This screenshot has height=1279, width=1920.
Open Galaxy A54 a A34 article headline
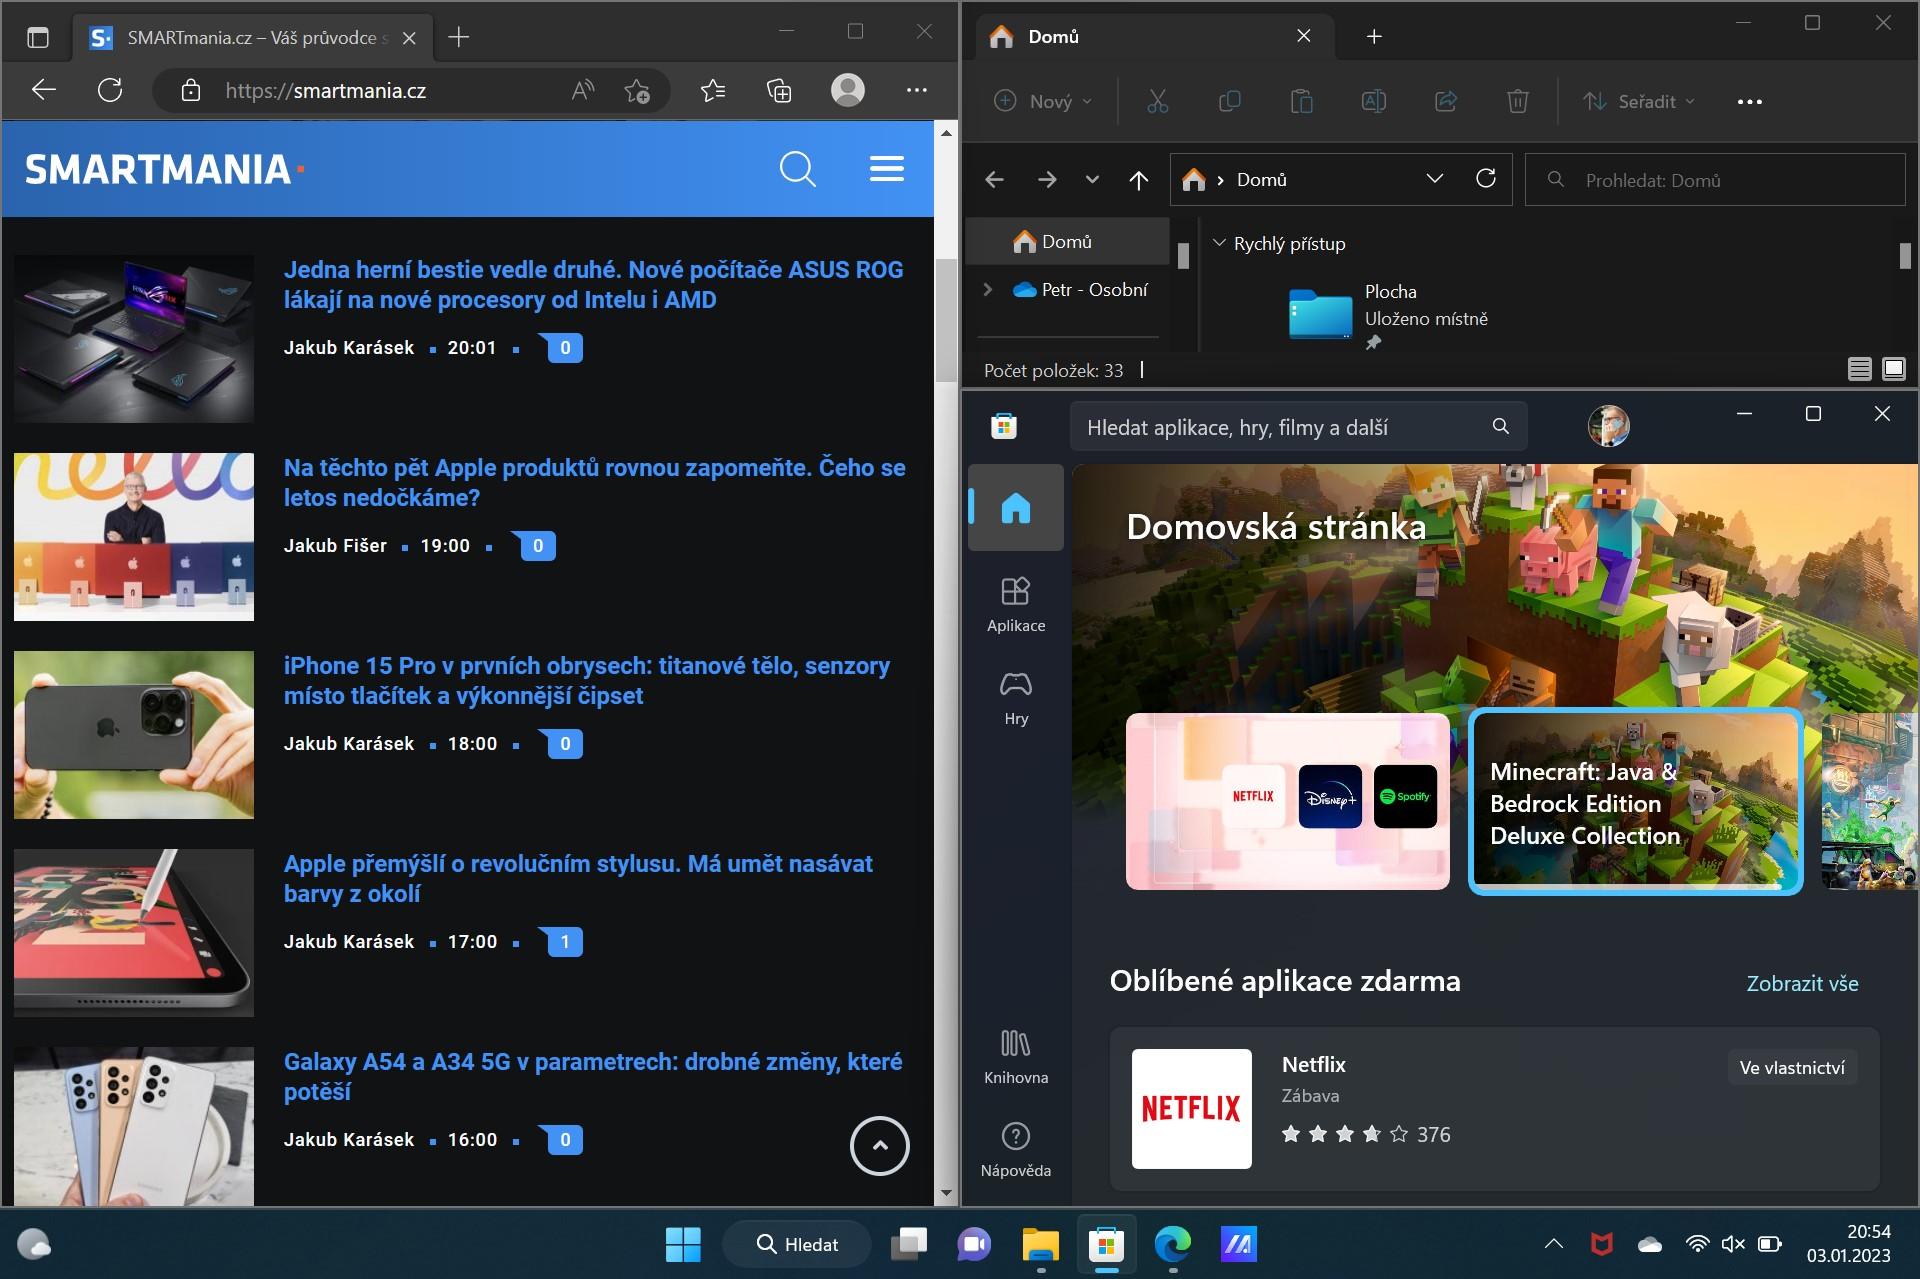592,1076
